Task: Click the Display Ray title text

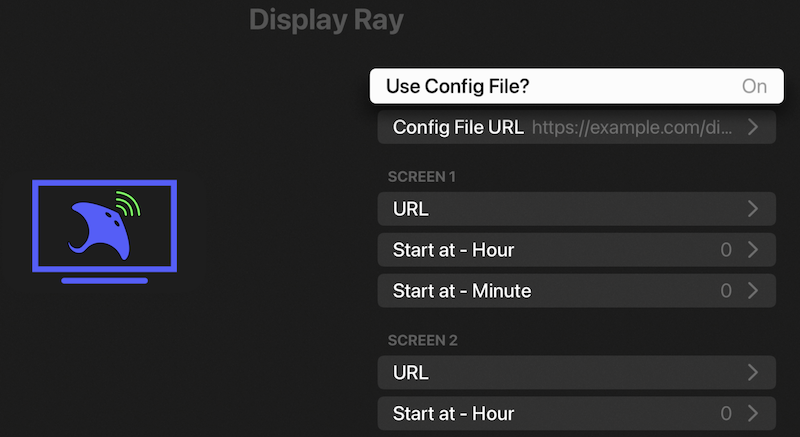Action: click(x=327, y=21)
